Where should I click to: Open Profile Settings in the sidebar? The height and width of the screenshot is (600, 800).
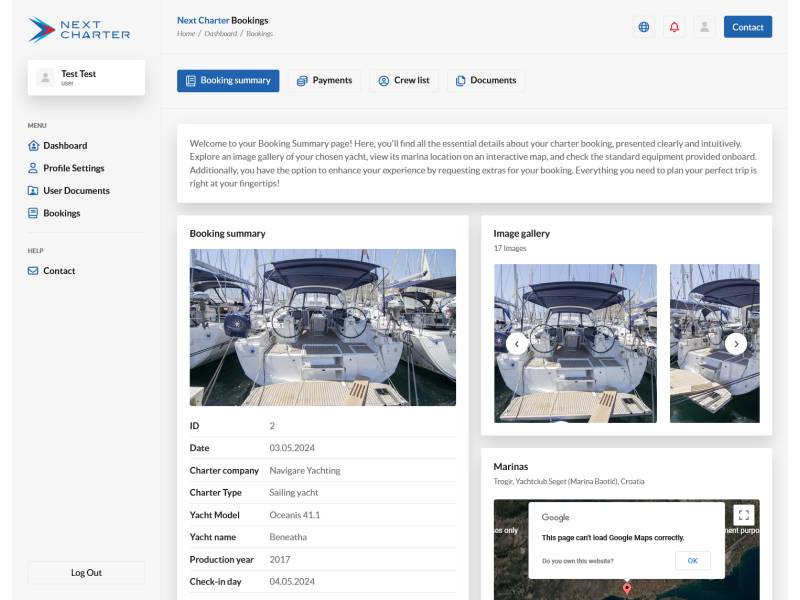(66, 168)
